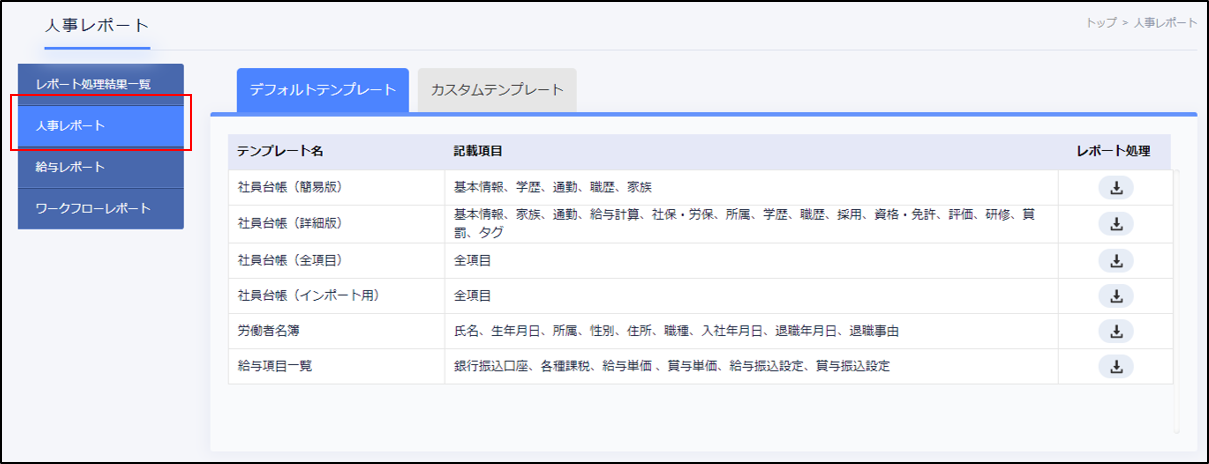Download the 社員台帳（全項目） report
Image resolution: width=1209 pixels, height=464 pixels.
point(1116,260)
